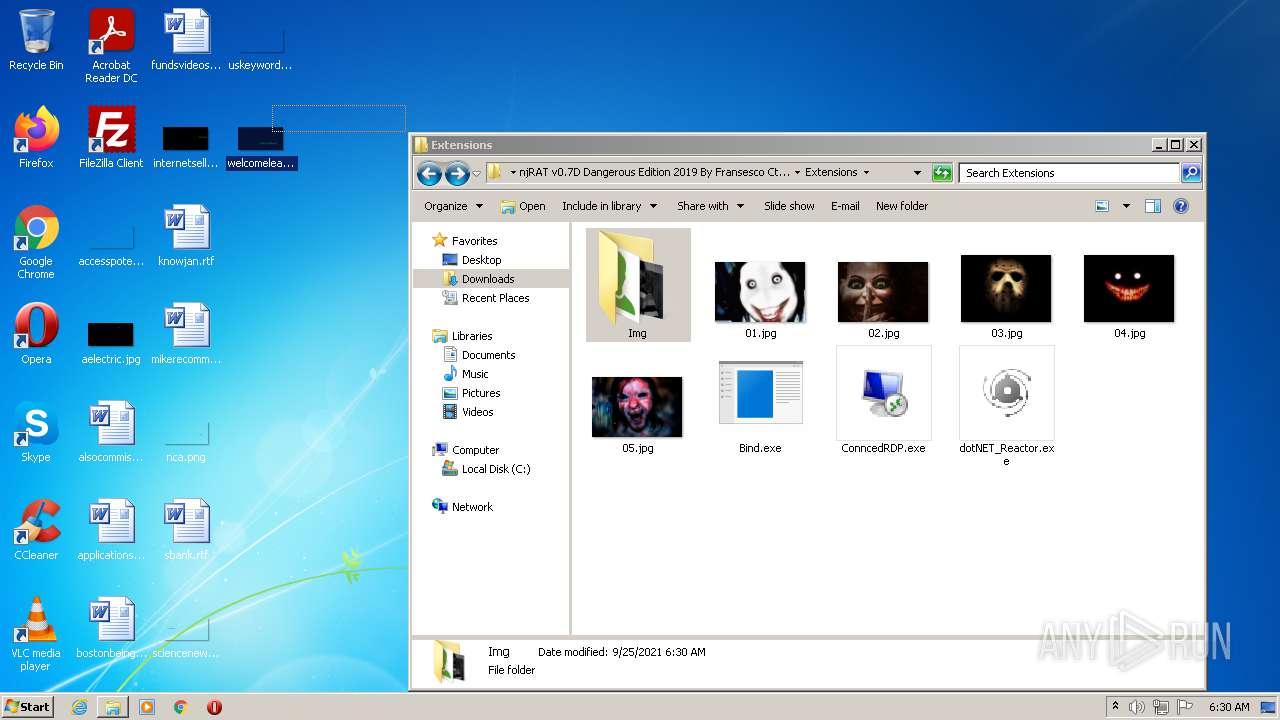The height and width of the screenshot is (720, 1280).
Task: Open Explorer help question mark
Action: 1180,206
